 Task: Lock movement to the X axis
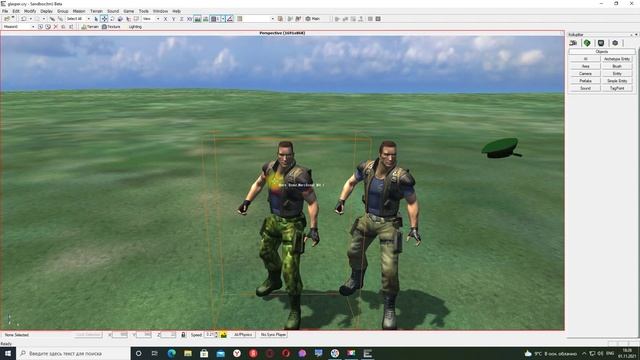[165, 19]
